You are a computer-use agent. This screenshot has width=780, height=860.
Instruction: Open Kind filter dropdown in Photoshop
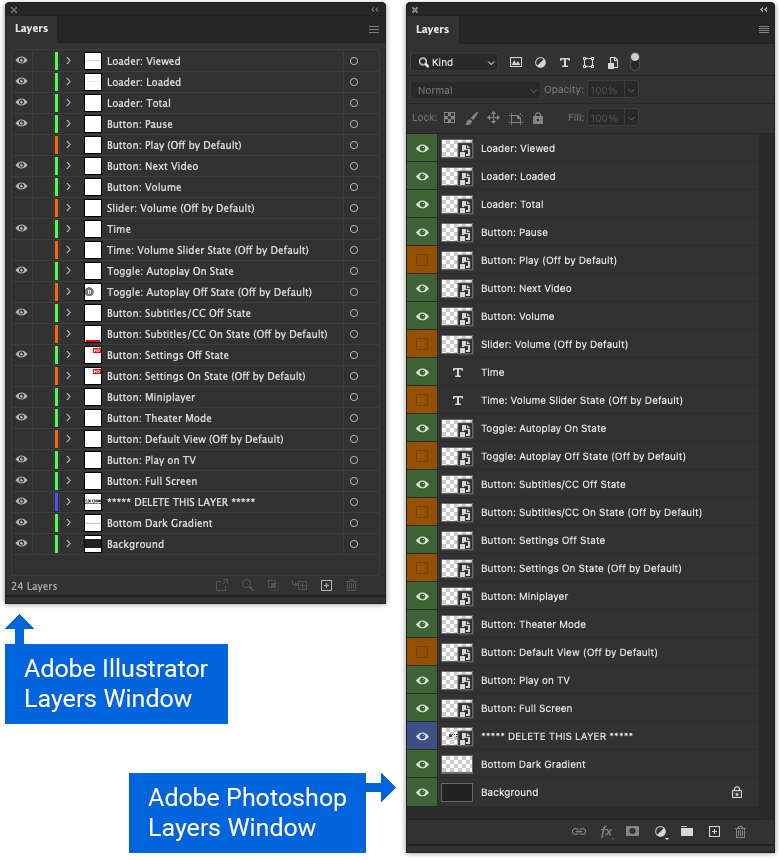pos(454,63)
